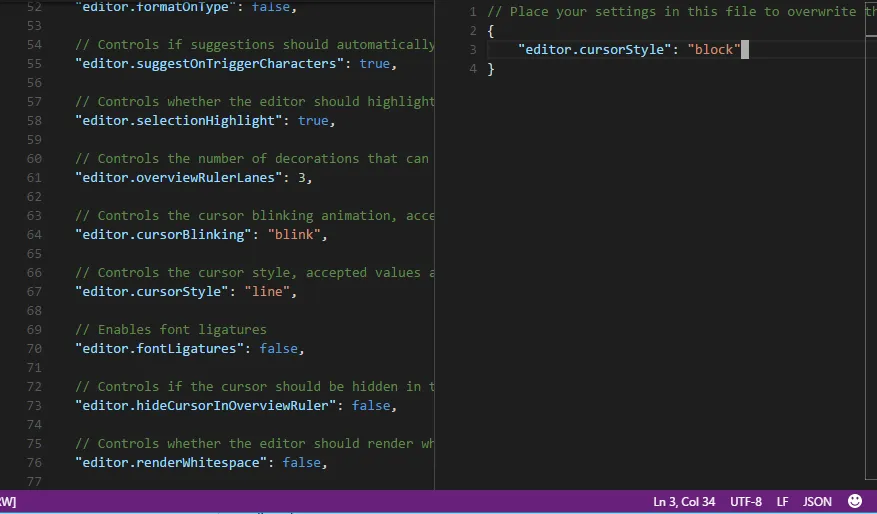Open language mode picker labeled JSON
This screenshot has height=514, width=877.
pyautogui.click(x=817, y=501)
